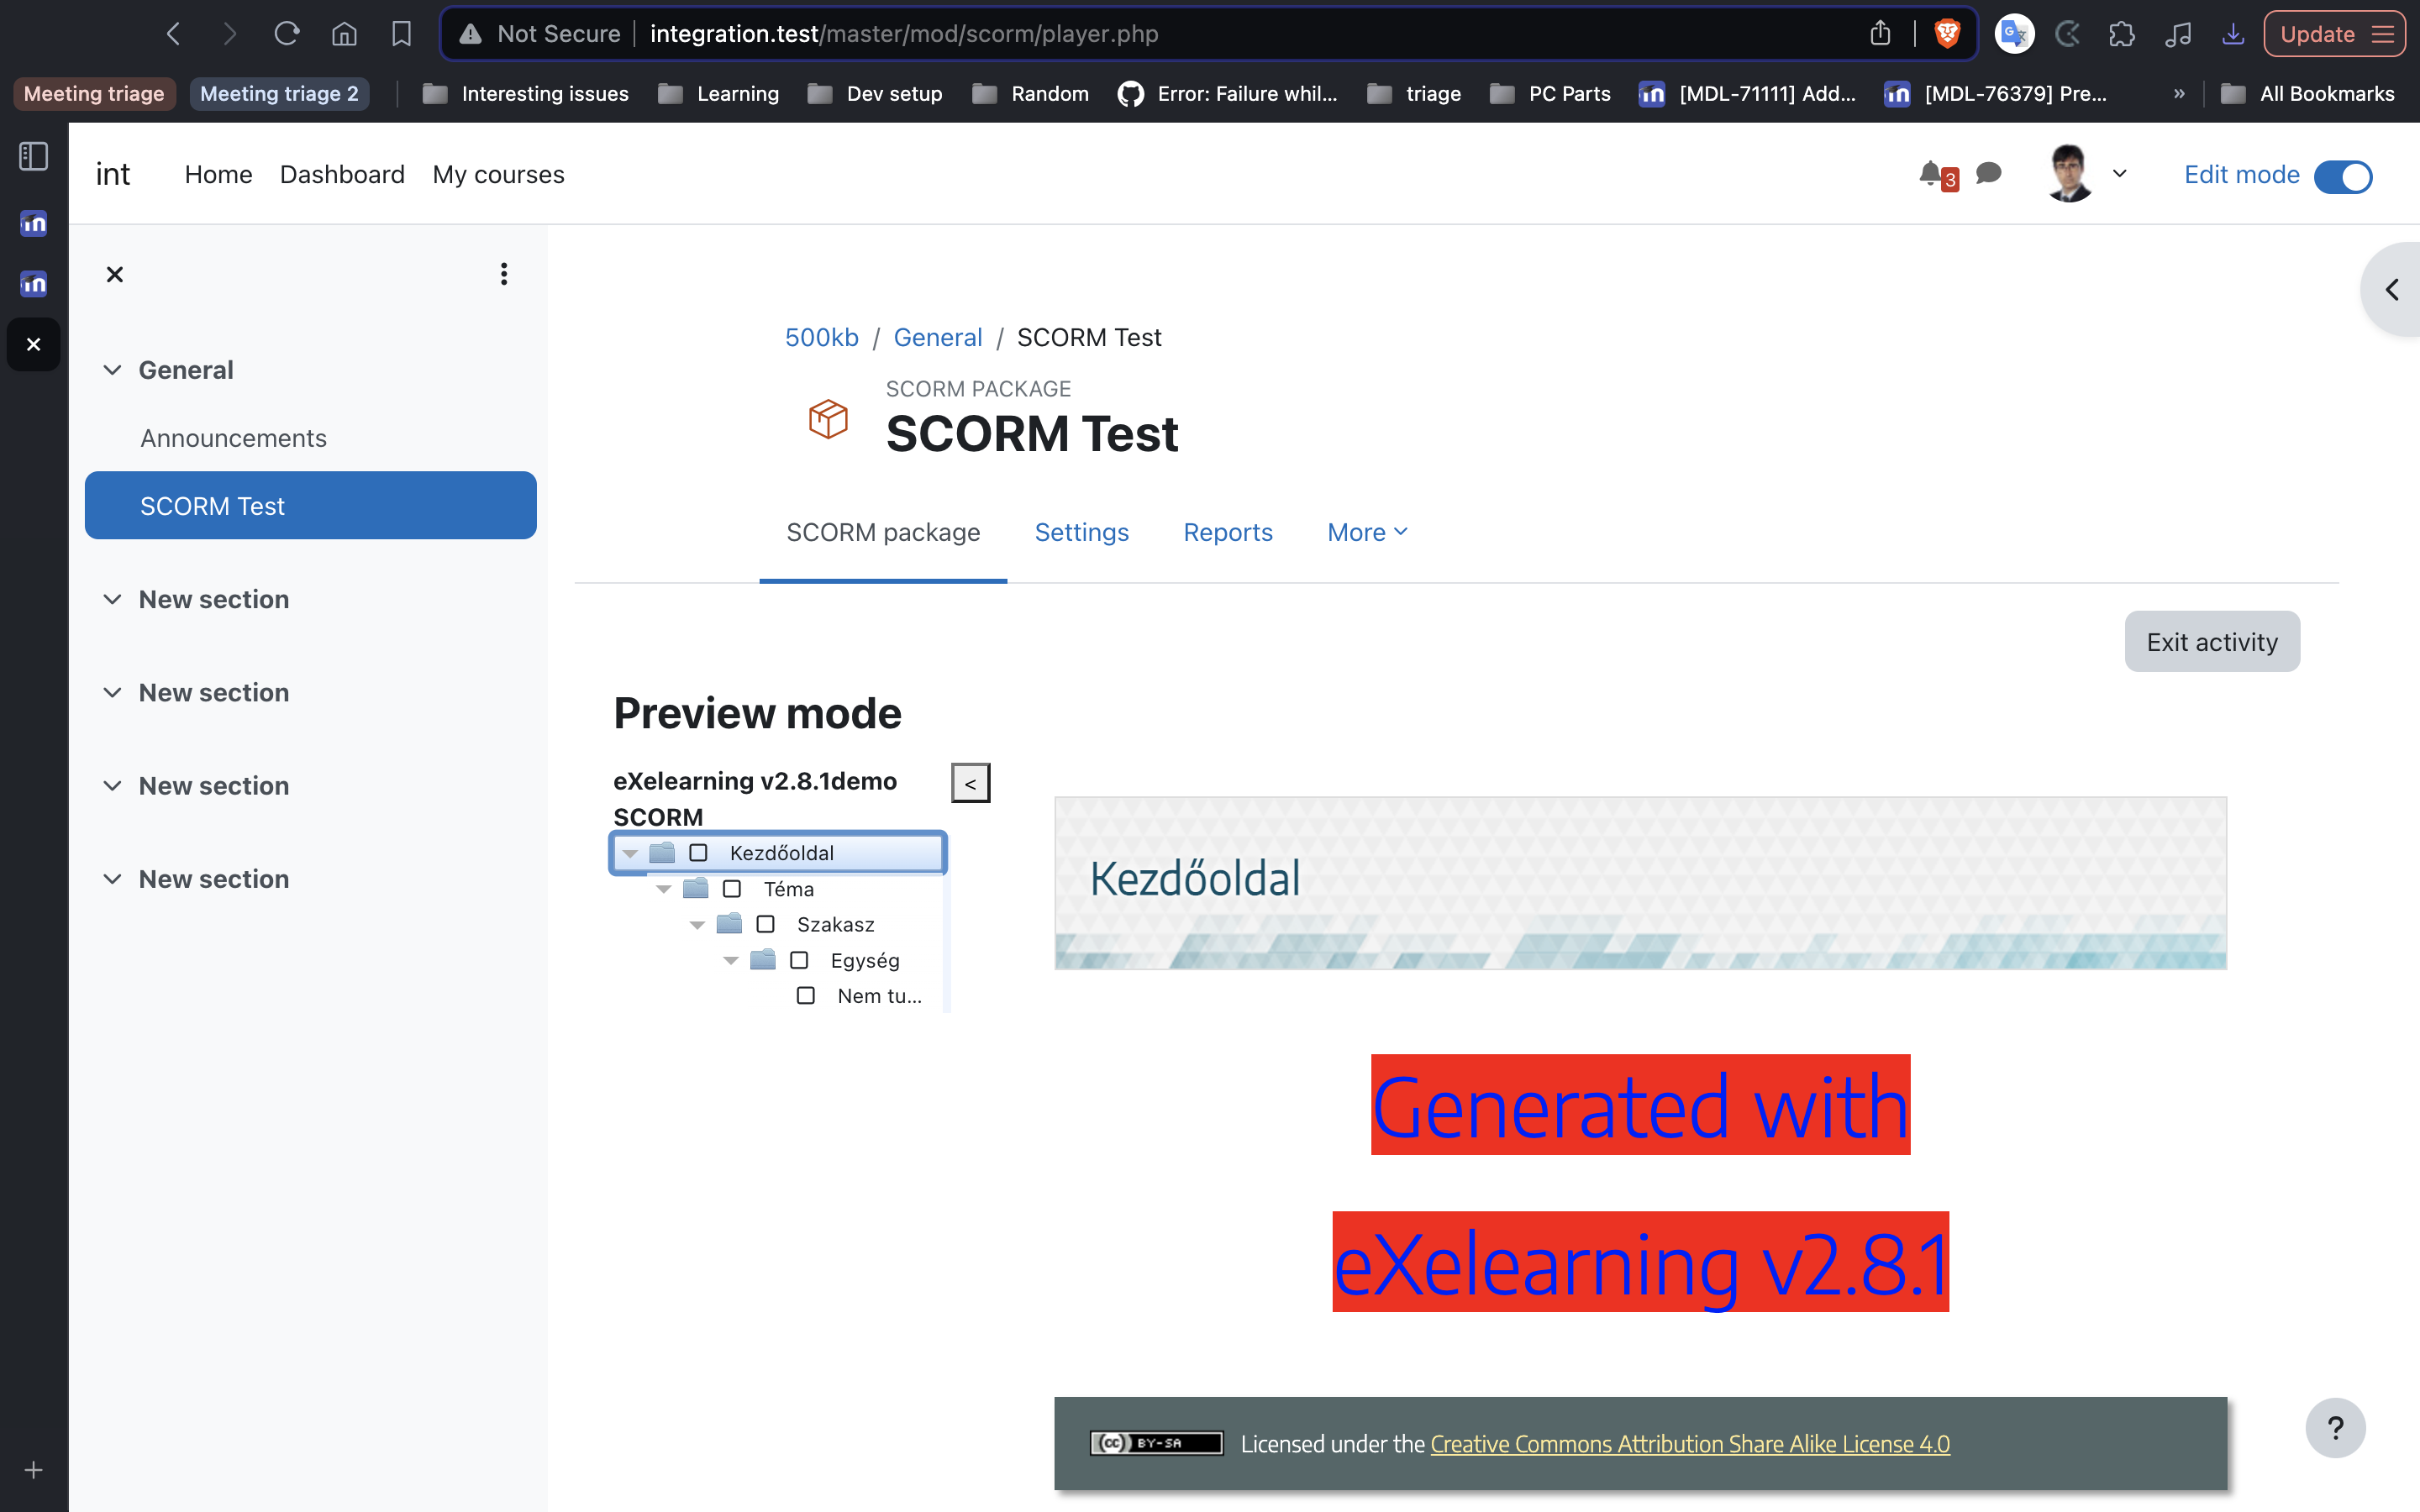Toggle Edit mode switch
This screenshot has width=2420, height=1512.
(2343, 176)
